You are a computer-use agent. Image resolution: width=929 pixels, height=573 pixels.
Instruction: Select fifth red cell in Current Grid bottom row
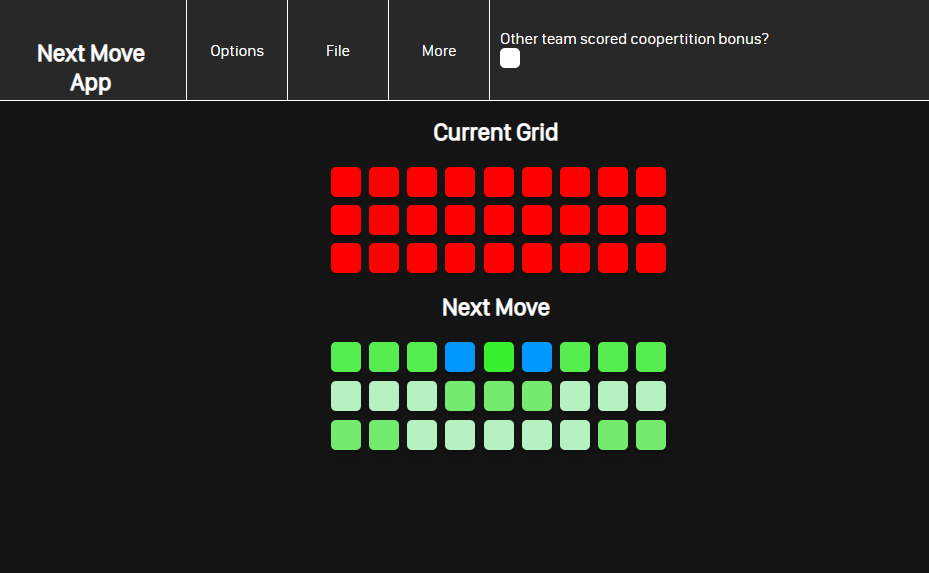point(499,258)
